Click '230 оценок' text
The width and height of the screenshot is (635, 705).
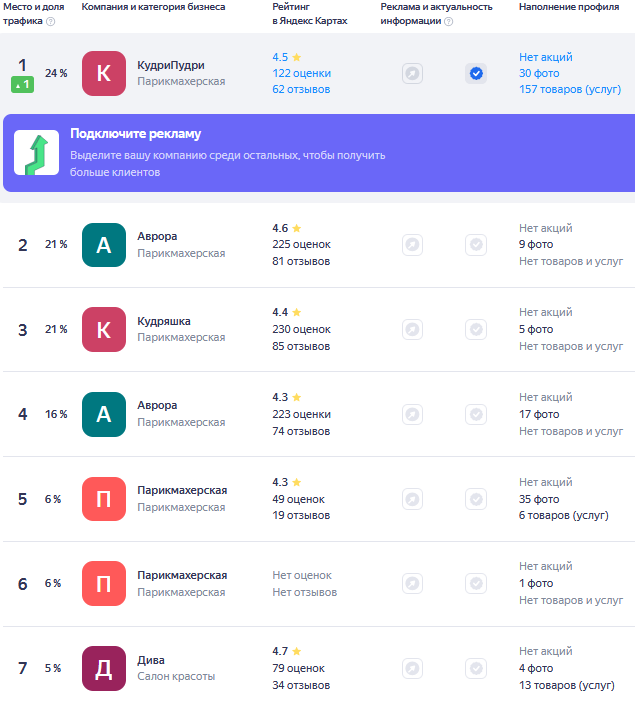click(x=301, y=330)
